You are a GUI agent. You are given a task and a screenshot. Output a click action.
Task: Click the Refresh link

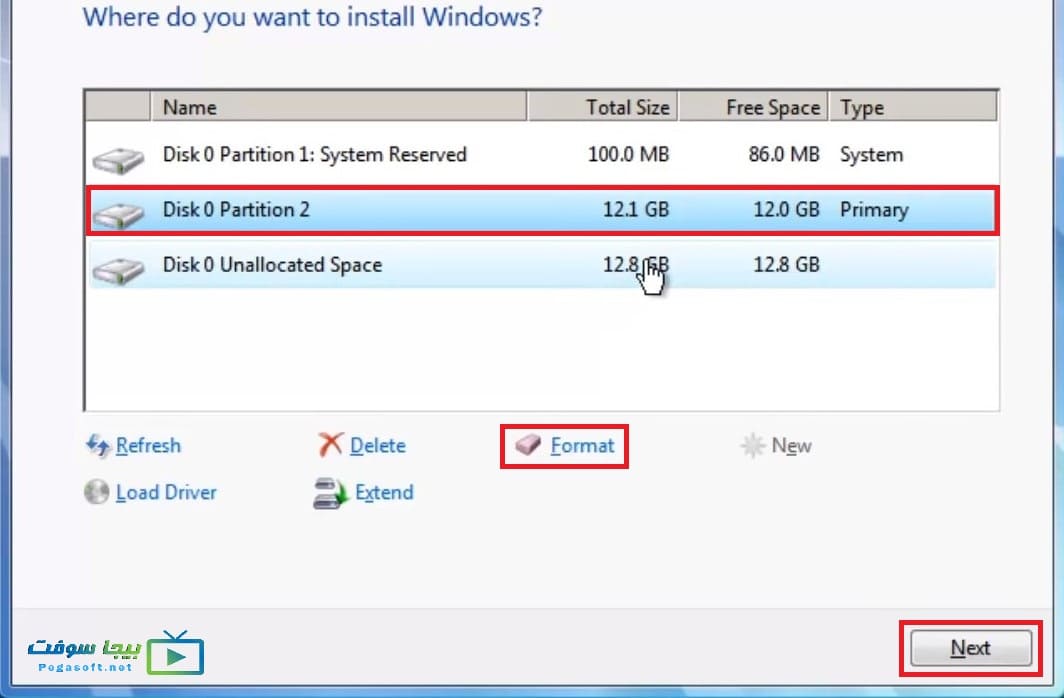point(148,446)
